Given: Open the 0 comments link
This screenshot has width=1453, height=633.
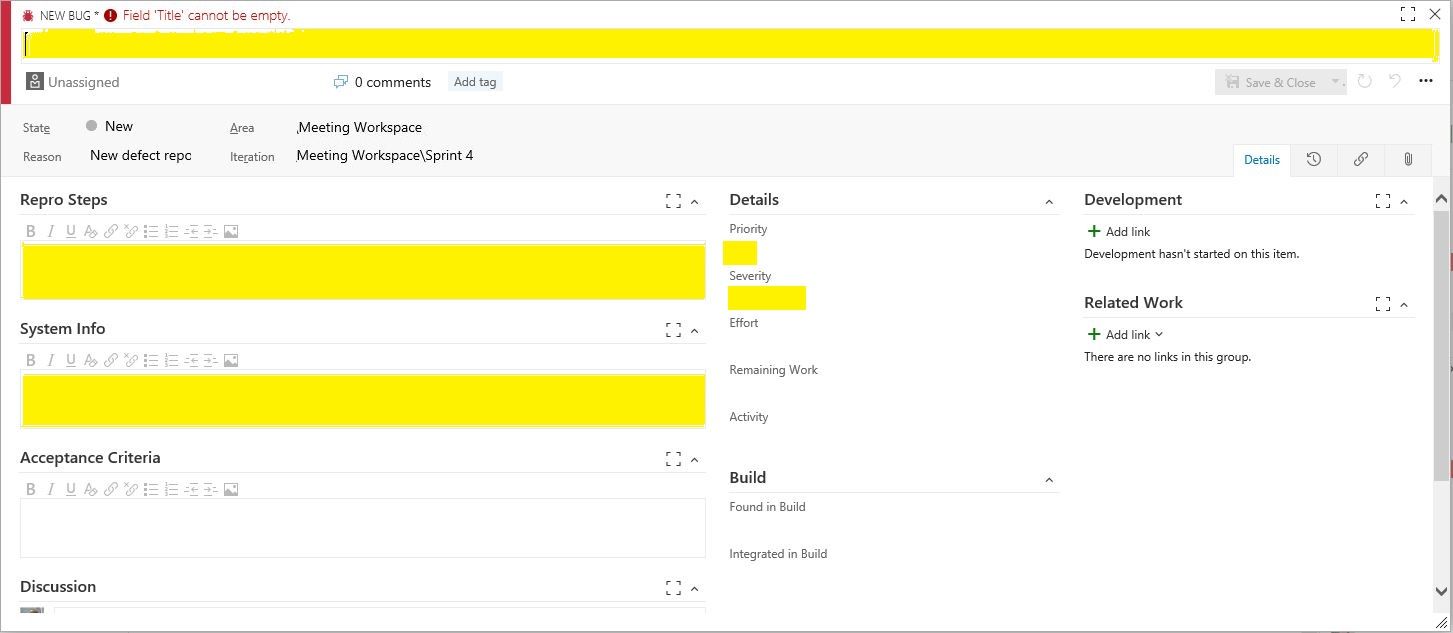Looking at the screenshot, I should [x=382, y=82].
